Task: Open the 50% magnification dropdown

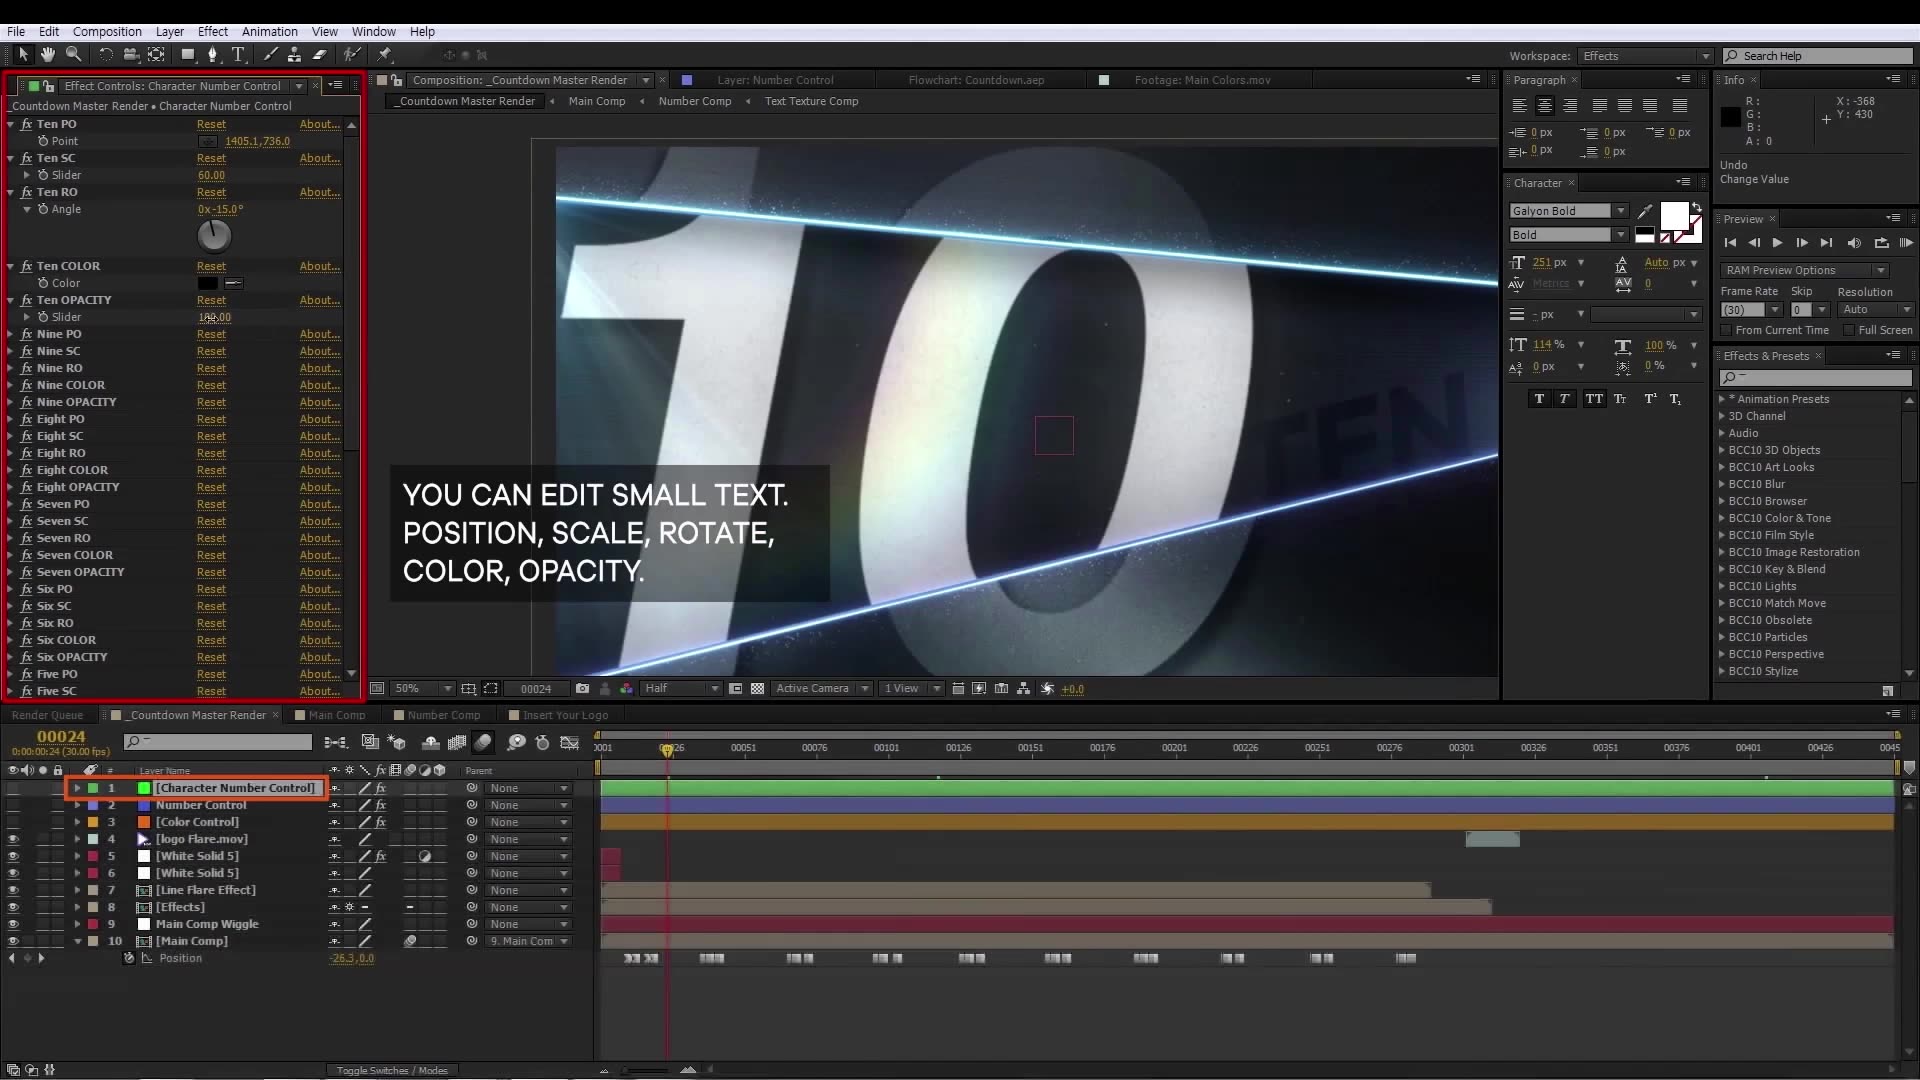Action: tap(423, 688)
